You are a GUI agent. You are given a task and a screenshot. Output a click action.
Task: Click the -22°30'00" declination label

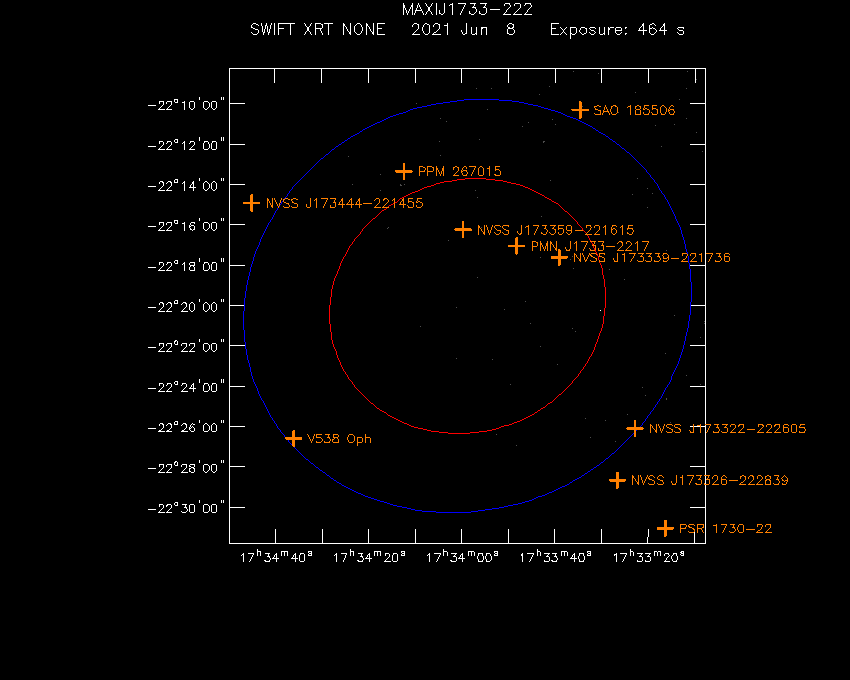pyautogui.click(x=186, y=508)
